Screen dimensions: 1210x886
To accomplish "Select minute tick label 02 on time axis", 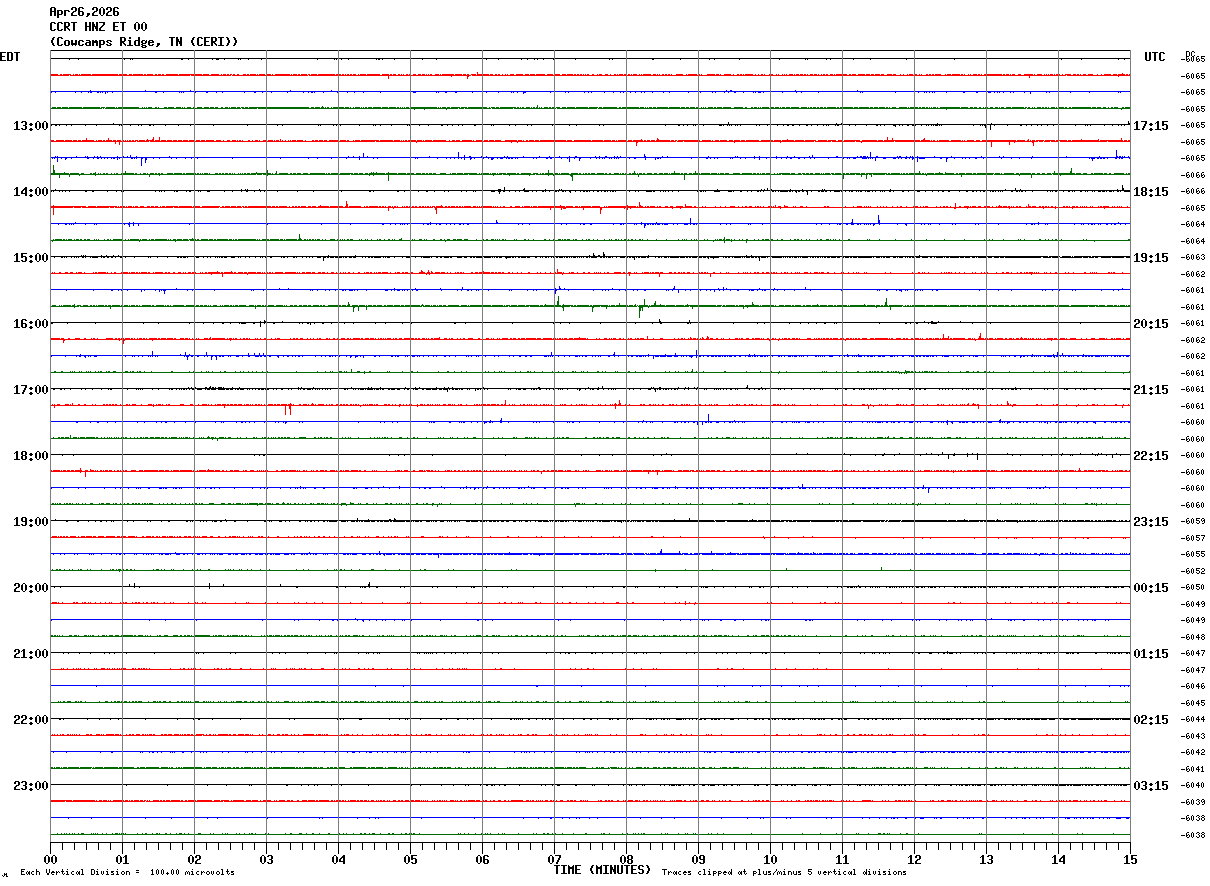I will coord(194,859).
